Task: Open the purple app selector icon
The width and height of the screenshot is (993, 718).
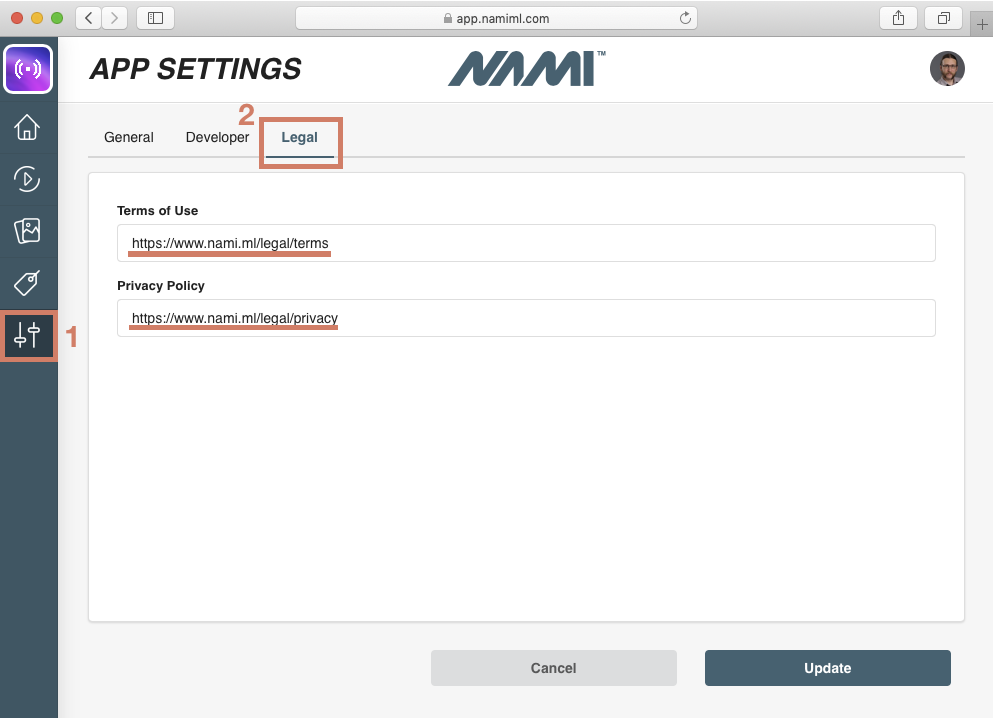Action: pos(28,69)
